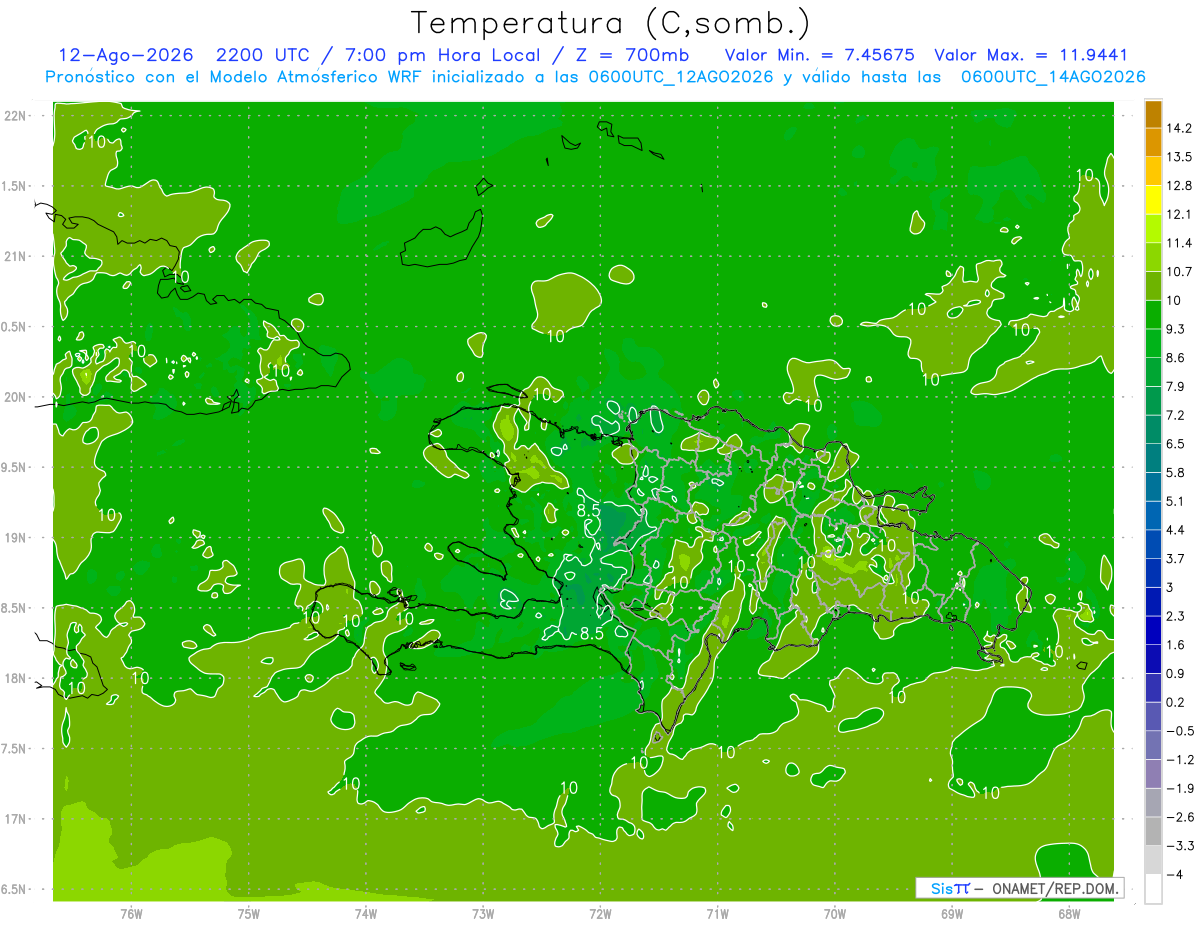Pick white swatch below the -4 label
Screen dimensions: 1200x927
[x=1153, y=888]
